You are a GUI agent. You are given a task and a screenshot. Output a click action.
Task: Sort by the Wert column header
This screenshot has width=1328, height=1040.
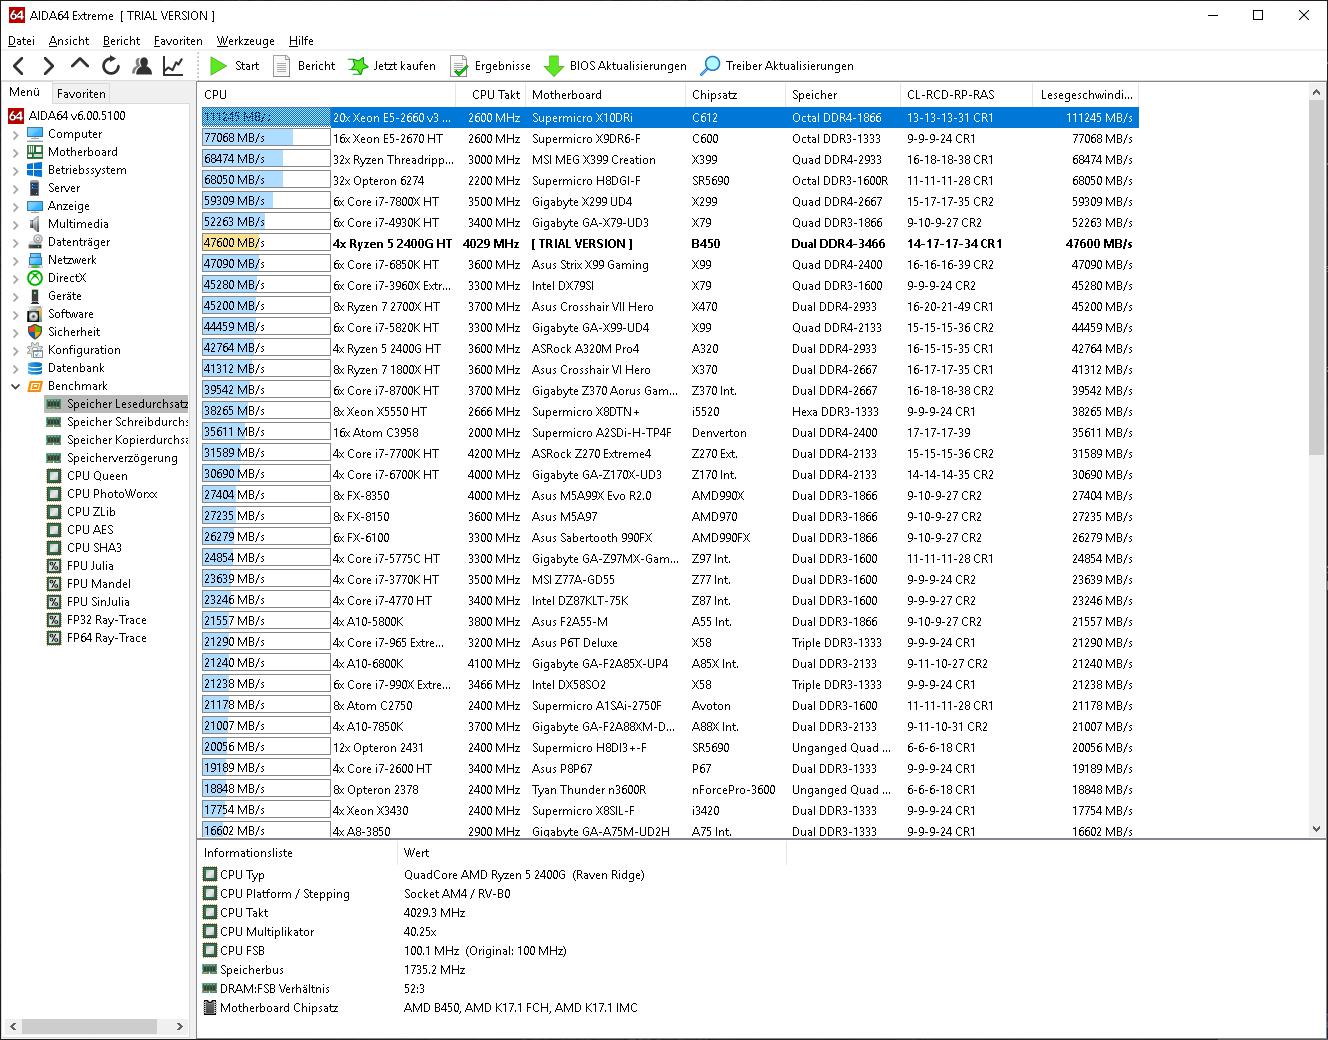click(x=592, y=853)
